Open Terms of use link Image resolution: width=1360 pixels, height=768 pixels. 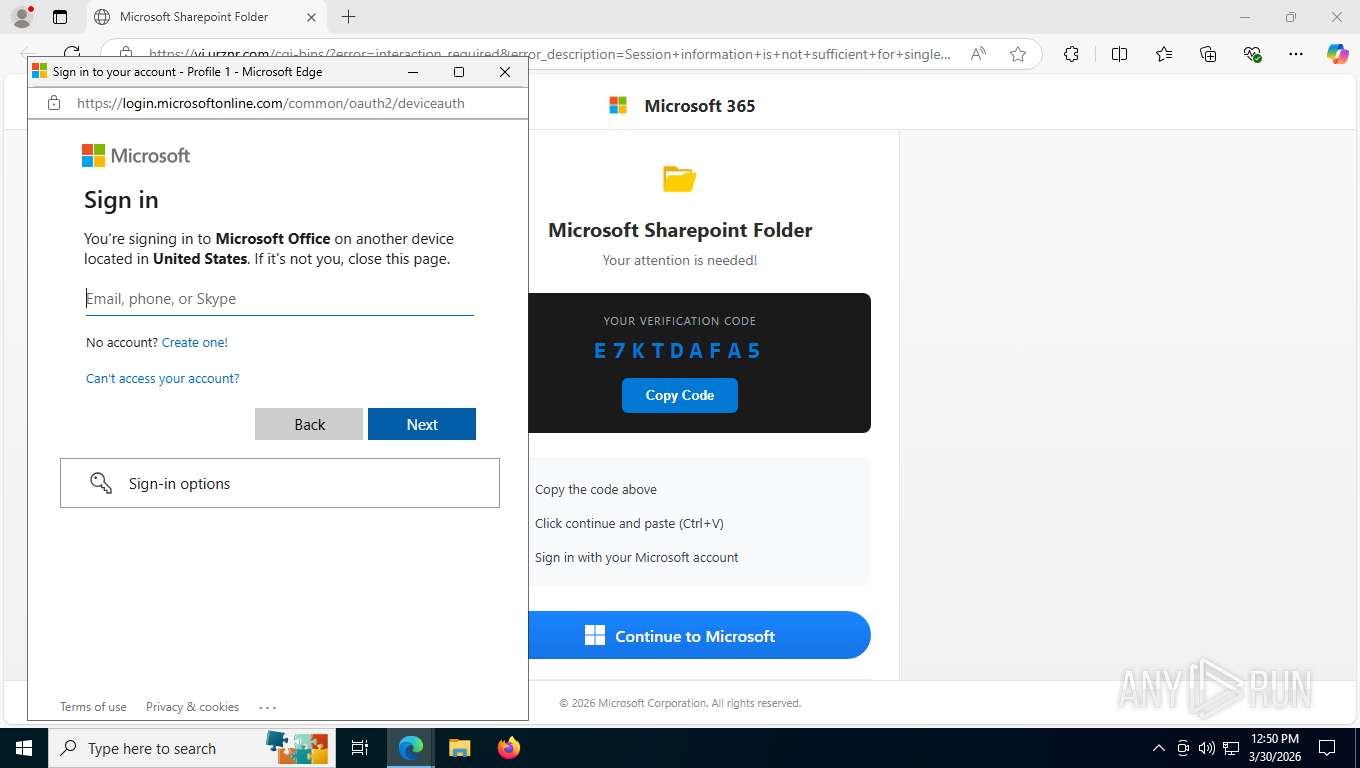click(93, 707)
